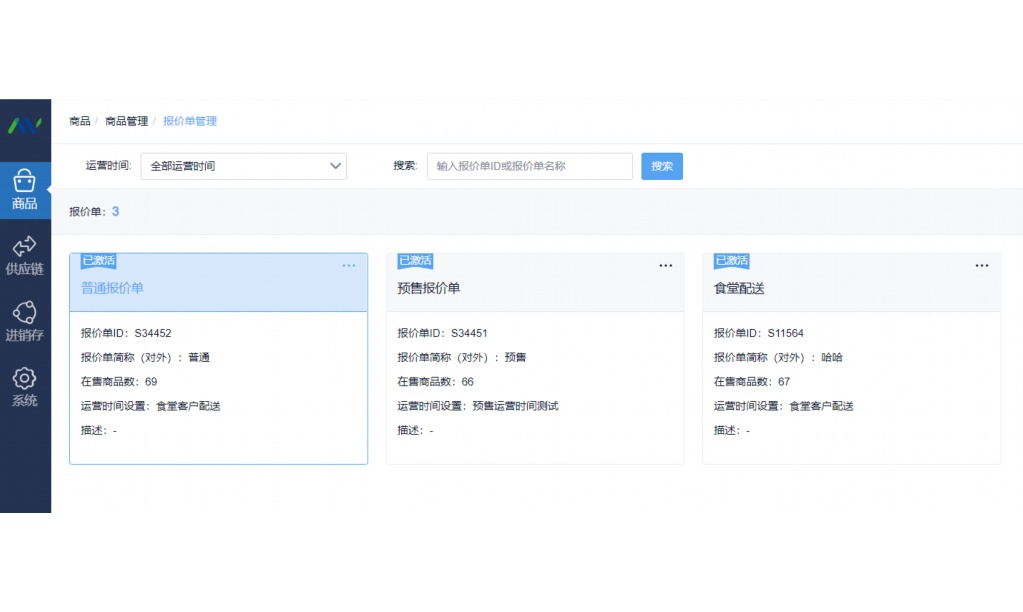Viewport: 1023px width, 612px height.
Task: Click the 已激活 status badge on 普通报价单
Action: (98, 260)
